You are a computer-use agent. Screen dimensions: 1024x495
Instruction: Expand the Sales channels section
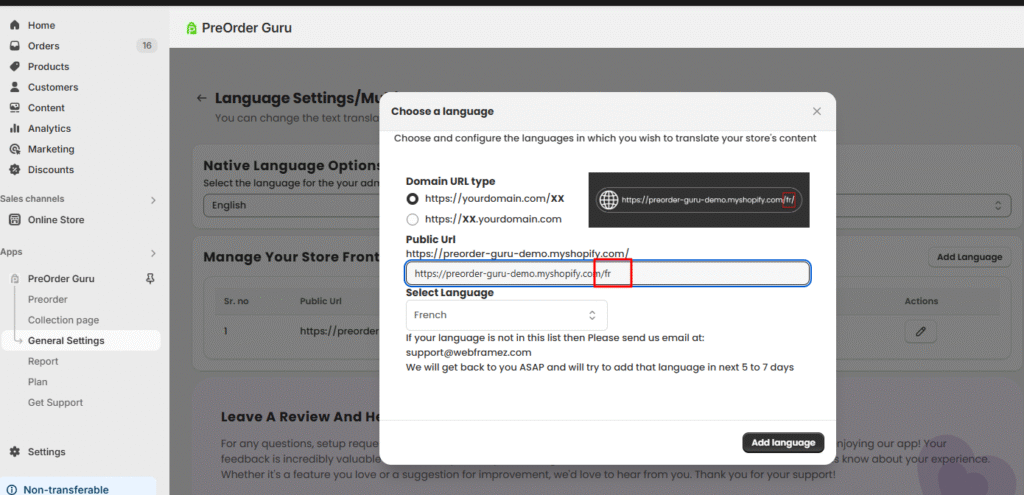coord(153,200)
